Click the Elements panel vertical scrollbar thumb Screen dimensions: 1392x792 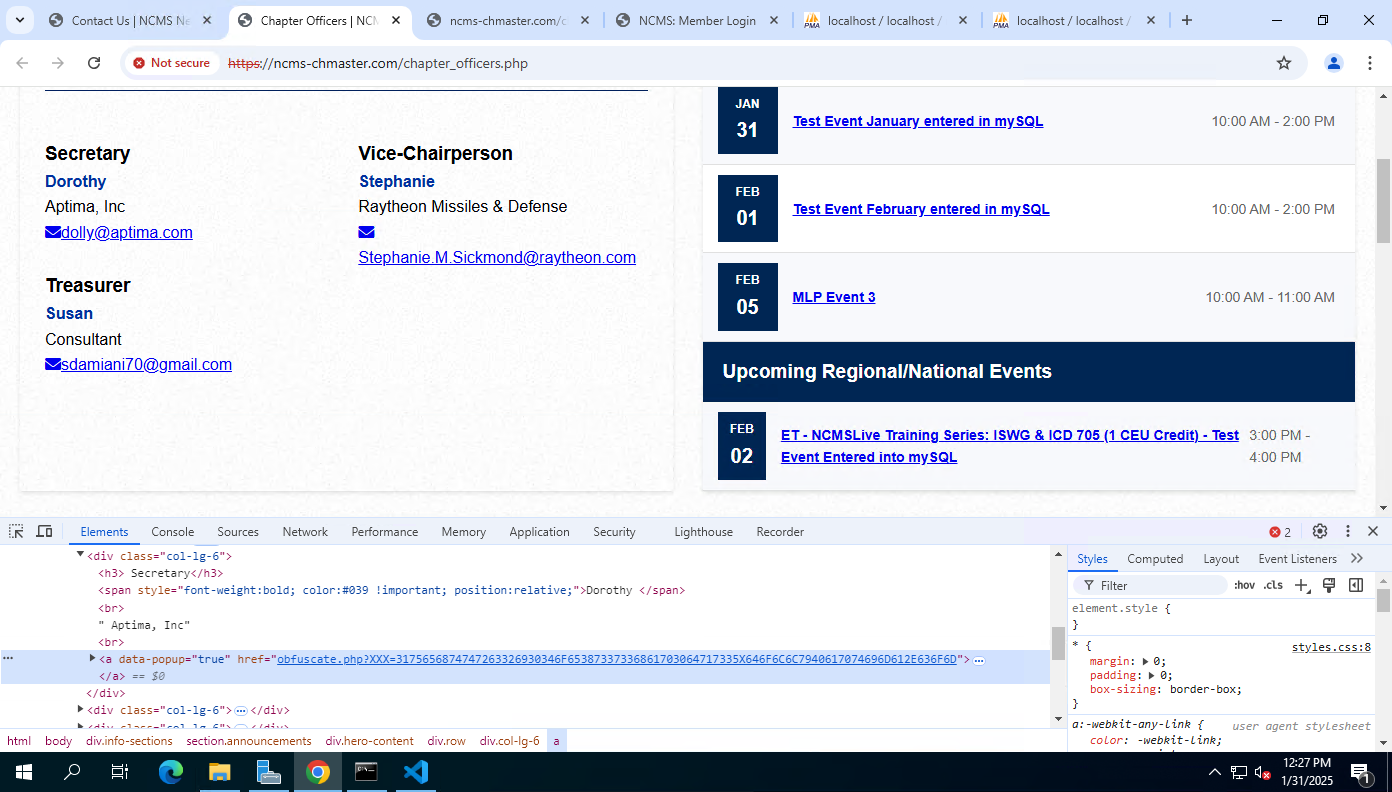point(1058,643)
